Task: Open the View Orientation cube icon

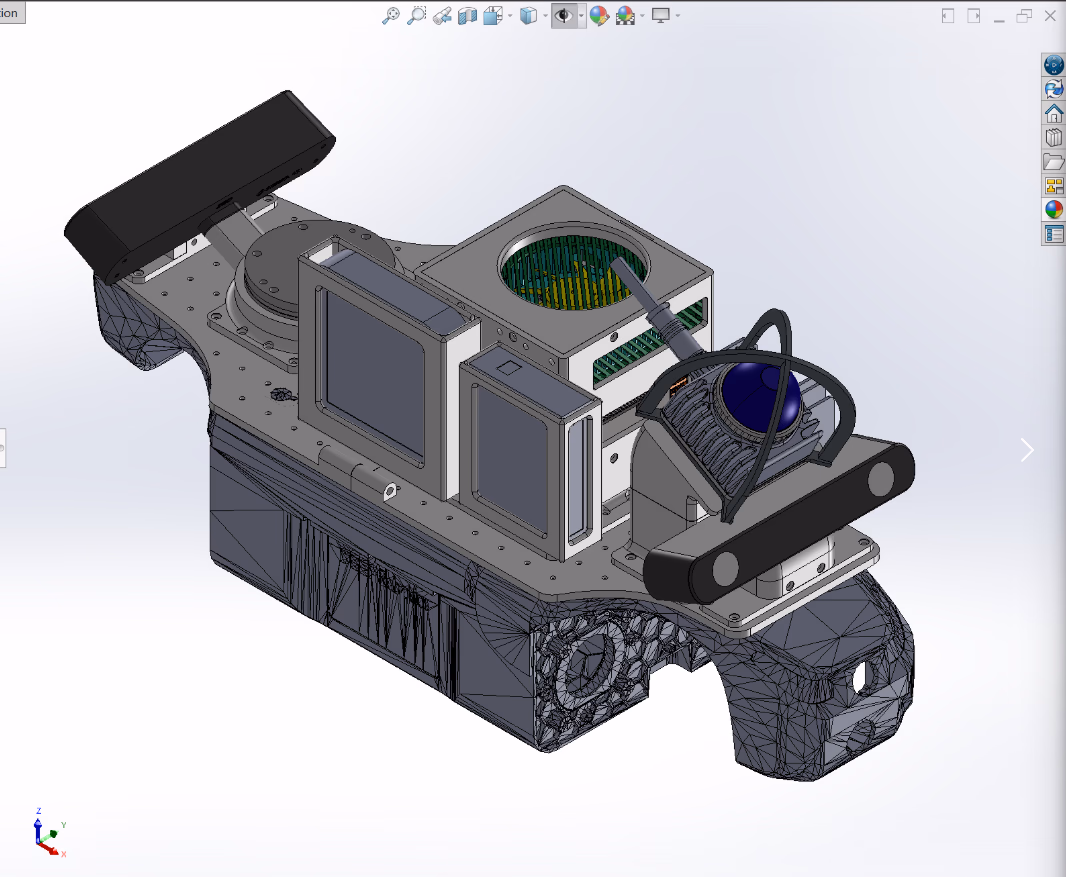Action: click(492, 16)
